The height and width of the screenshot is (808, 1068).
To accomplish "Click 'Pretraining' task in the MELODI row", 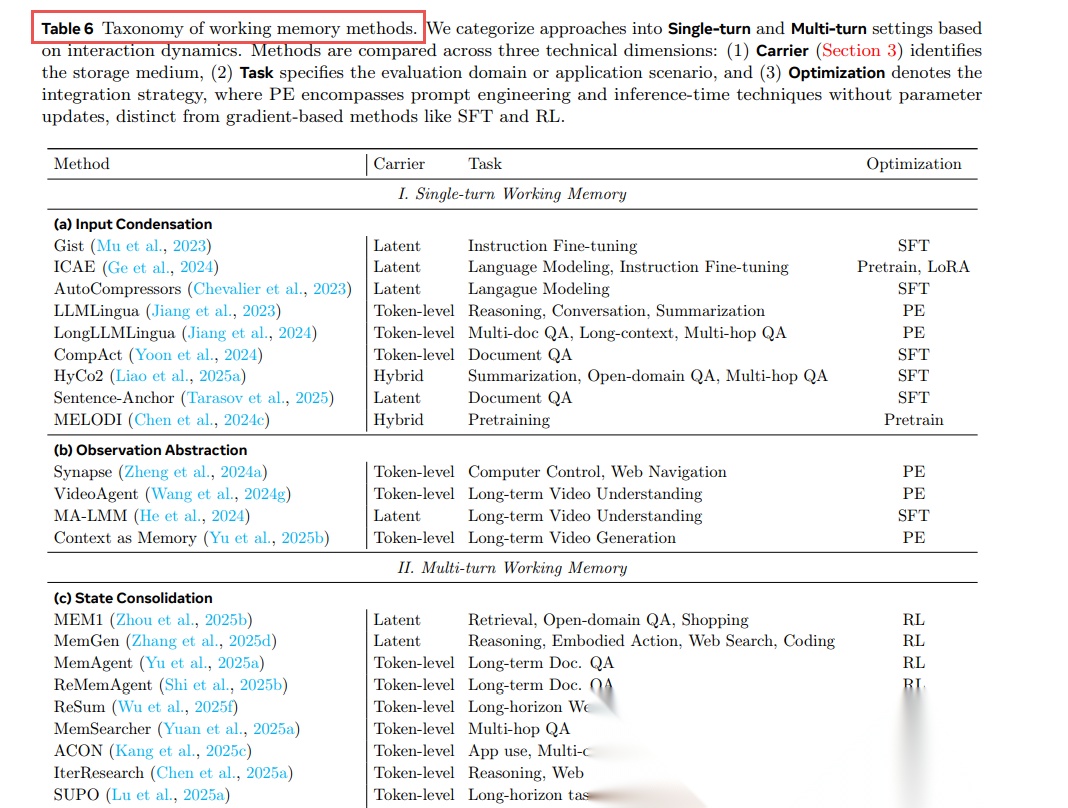I will point(509,420).
